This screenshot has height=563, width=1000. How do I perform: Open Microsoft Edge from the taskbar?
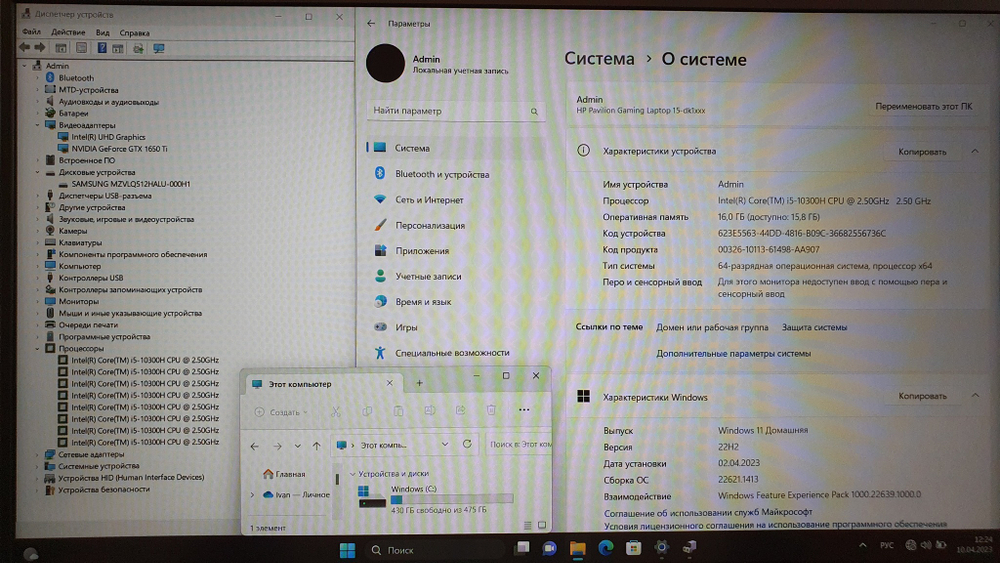[605, 548]
